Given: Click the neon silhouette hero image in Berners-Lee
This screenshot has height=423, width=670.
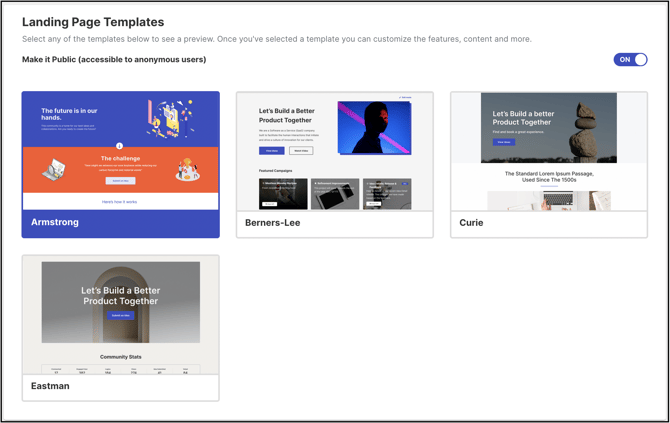Looking at the screenshot, I should [x=374, y=127].
